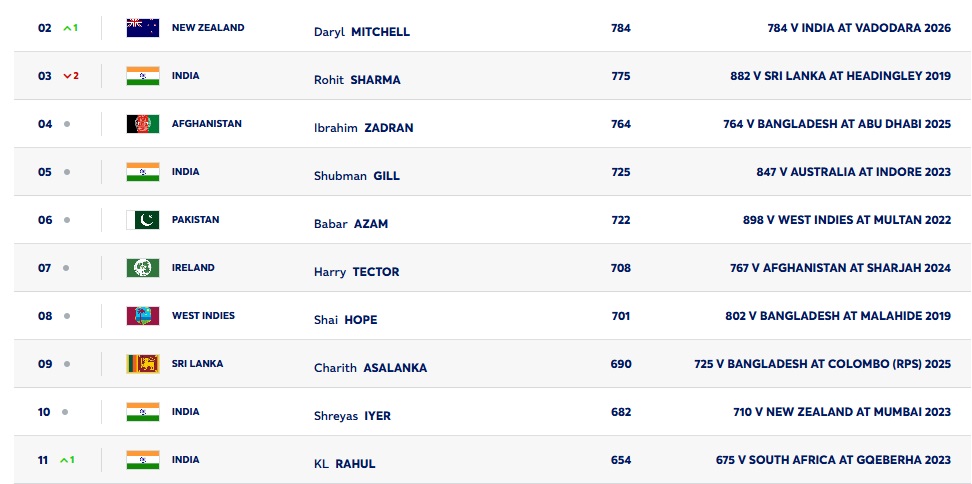Open Babar Azam's player profile

pos(351,224)
